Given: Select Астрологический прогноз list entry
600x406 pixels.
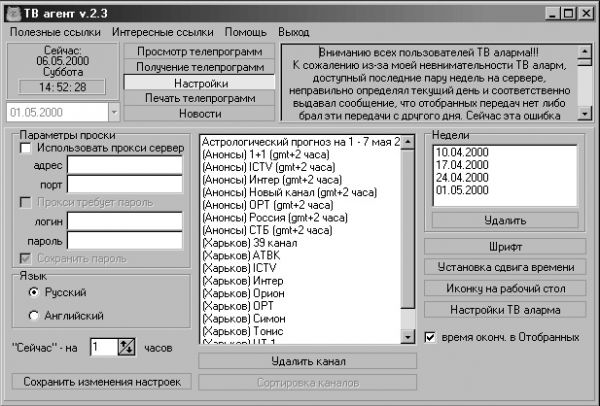Looking at the screenshot, I should point(301,142).
